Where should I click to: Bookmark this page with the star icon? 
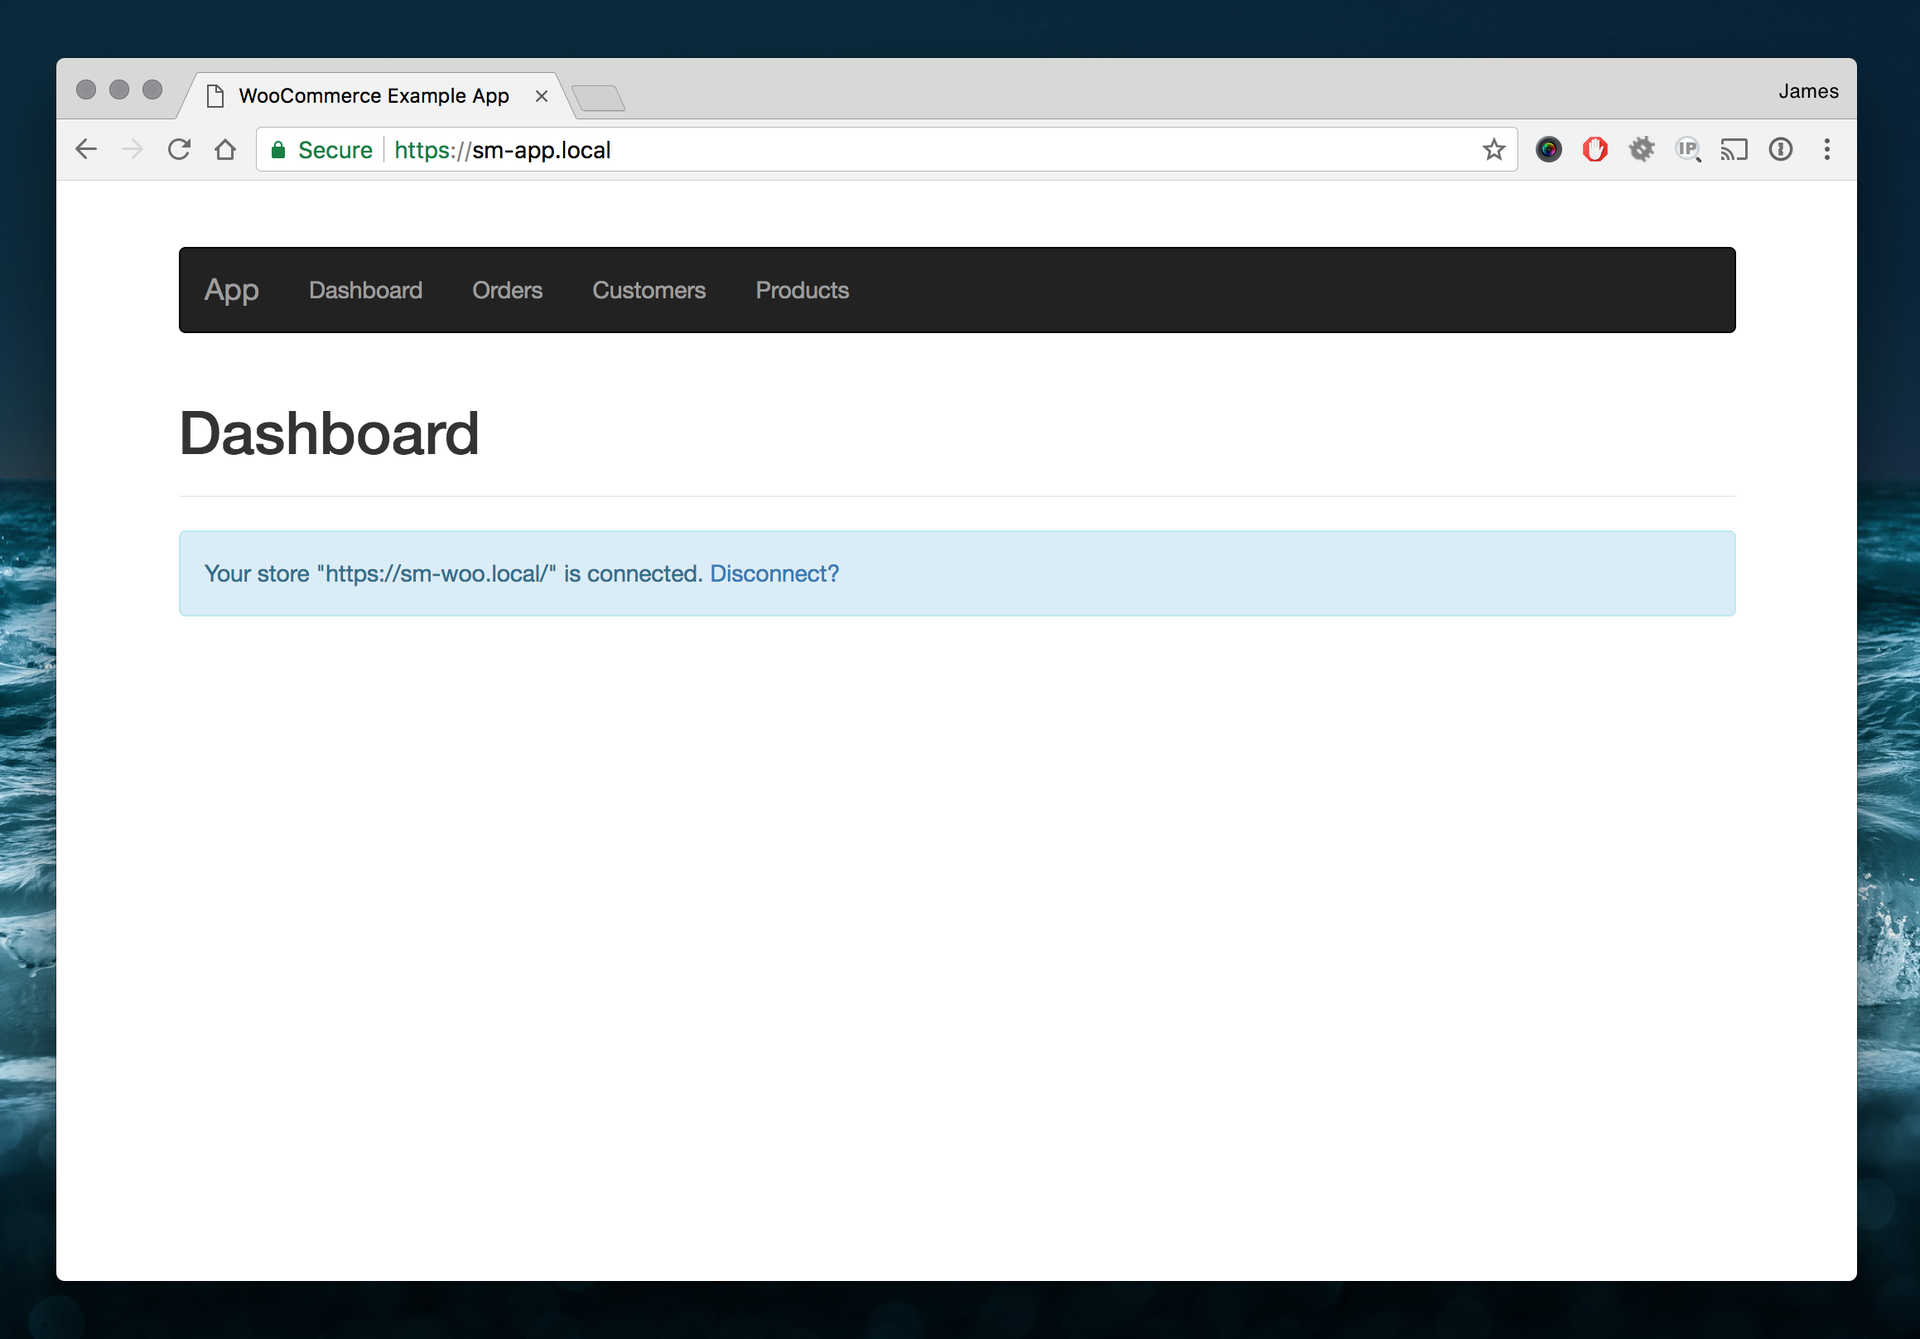pyautogui.click(x=1493, y=149)
